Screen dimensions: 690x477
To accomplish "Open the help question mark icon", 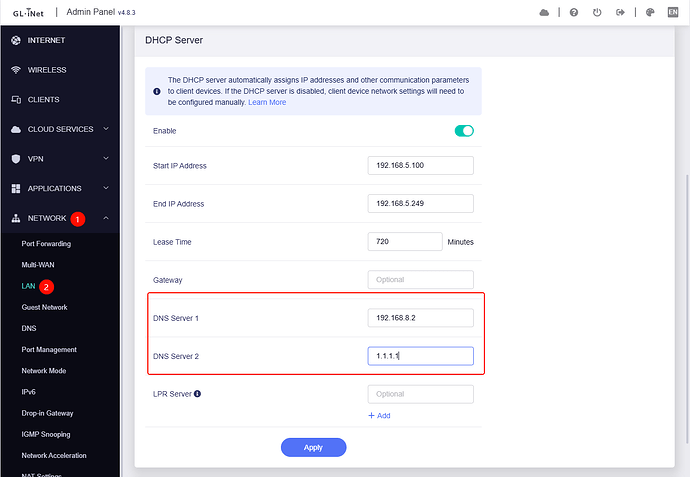I will coord(573,13).
